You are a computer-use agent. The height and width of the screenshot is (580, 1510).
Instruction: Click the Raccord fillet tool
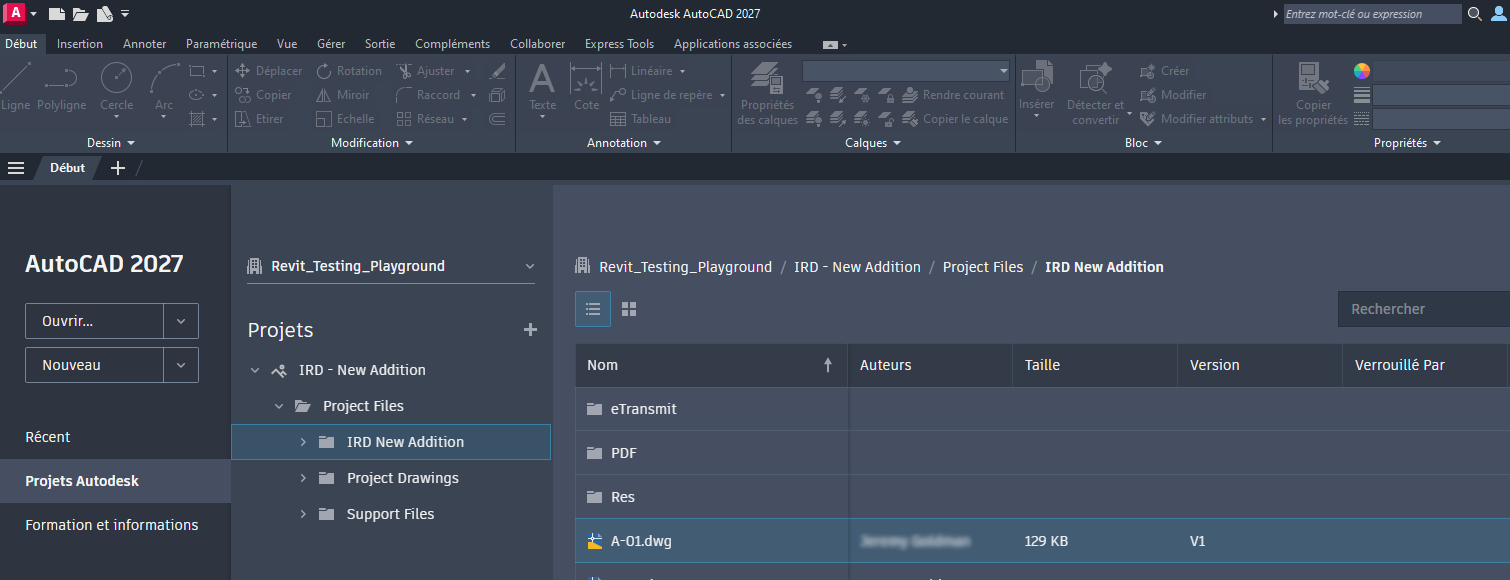(428, 95)
